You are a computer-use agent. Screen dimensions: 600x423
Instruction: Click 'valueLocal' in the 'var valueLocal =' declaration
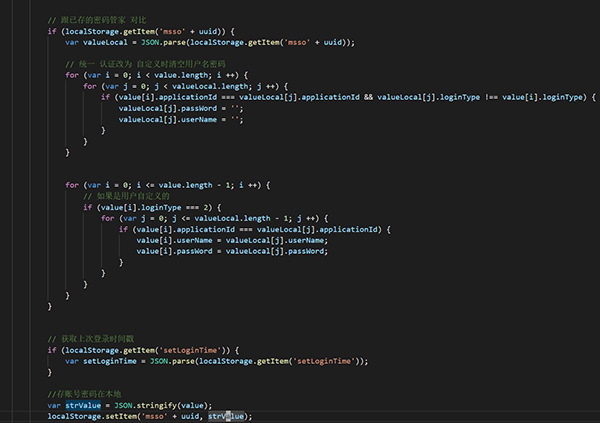[105, 42]
